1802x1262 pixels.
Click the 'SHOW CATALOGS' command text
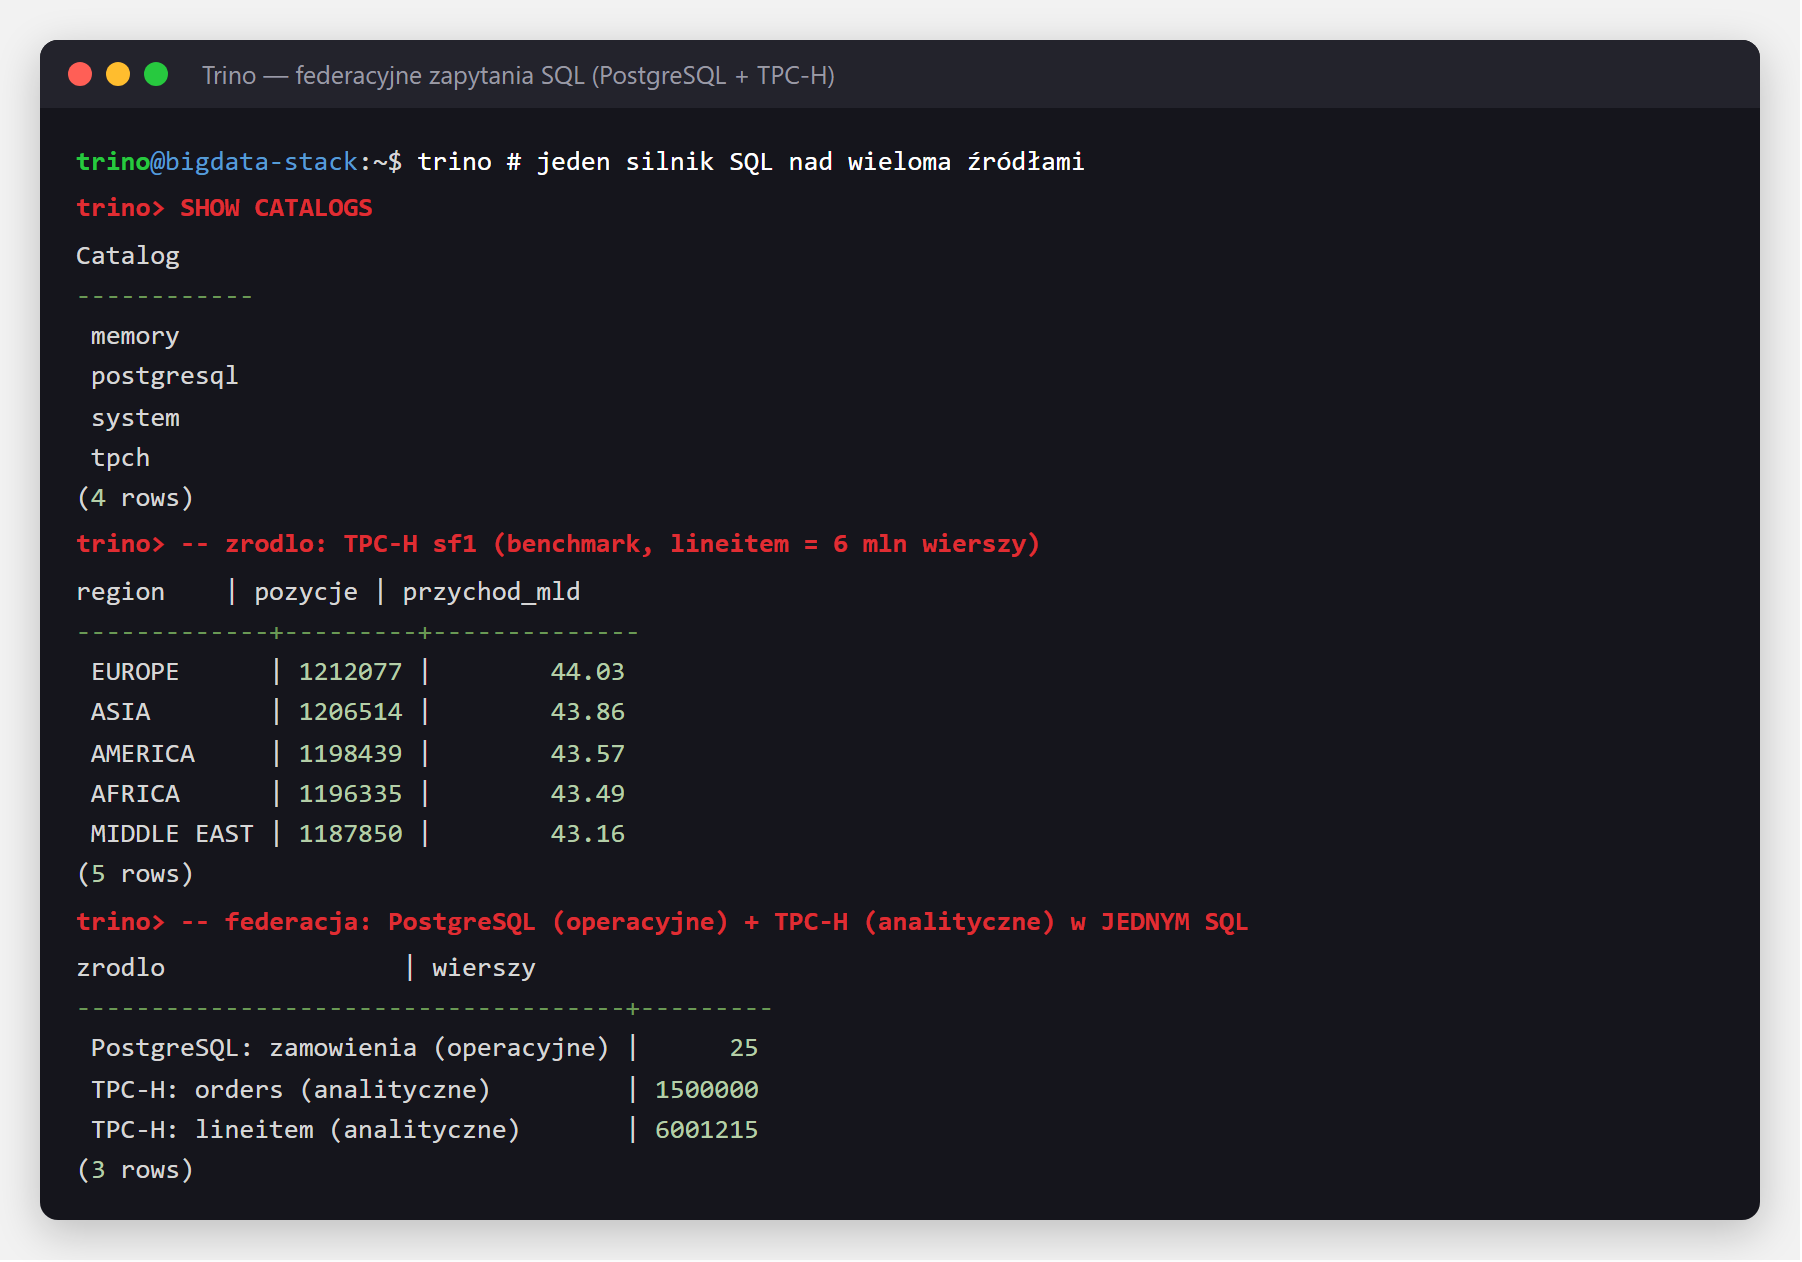276,208
